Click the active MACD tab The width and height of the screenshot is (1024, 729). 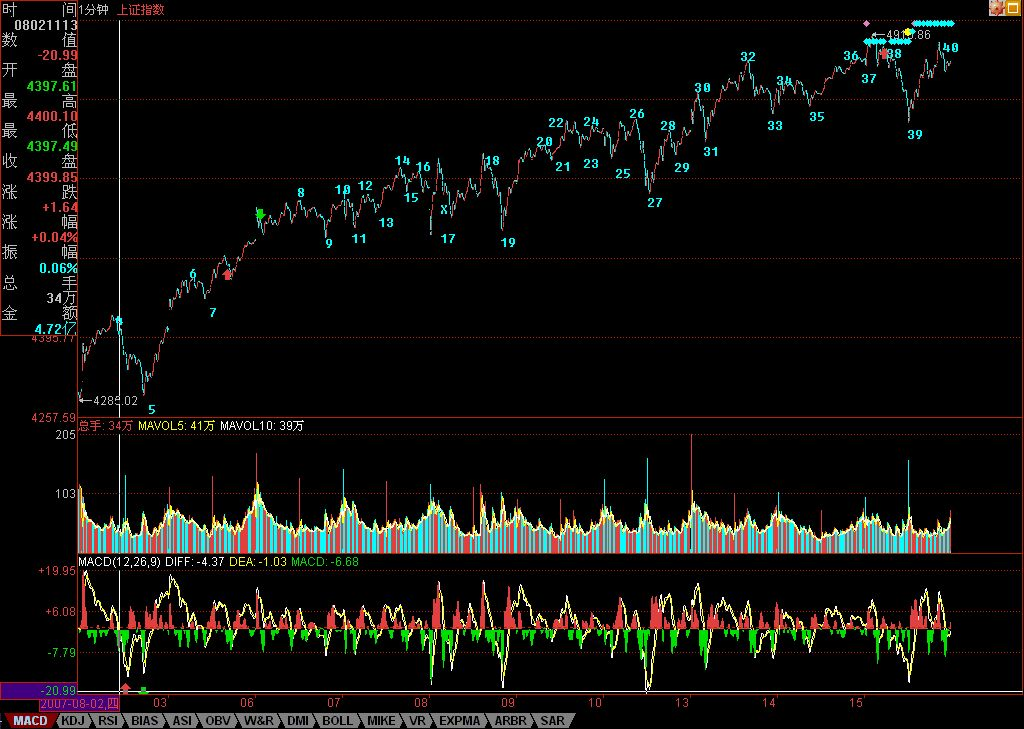(x=30, y=720)
